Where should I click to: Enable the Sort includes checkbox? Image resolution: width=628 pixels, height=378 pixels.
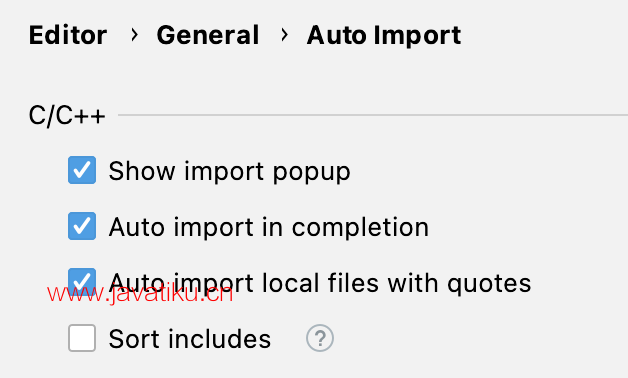[x=82, y=338]
